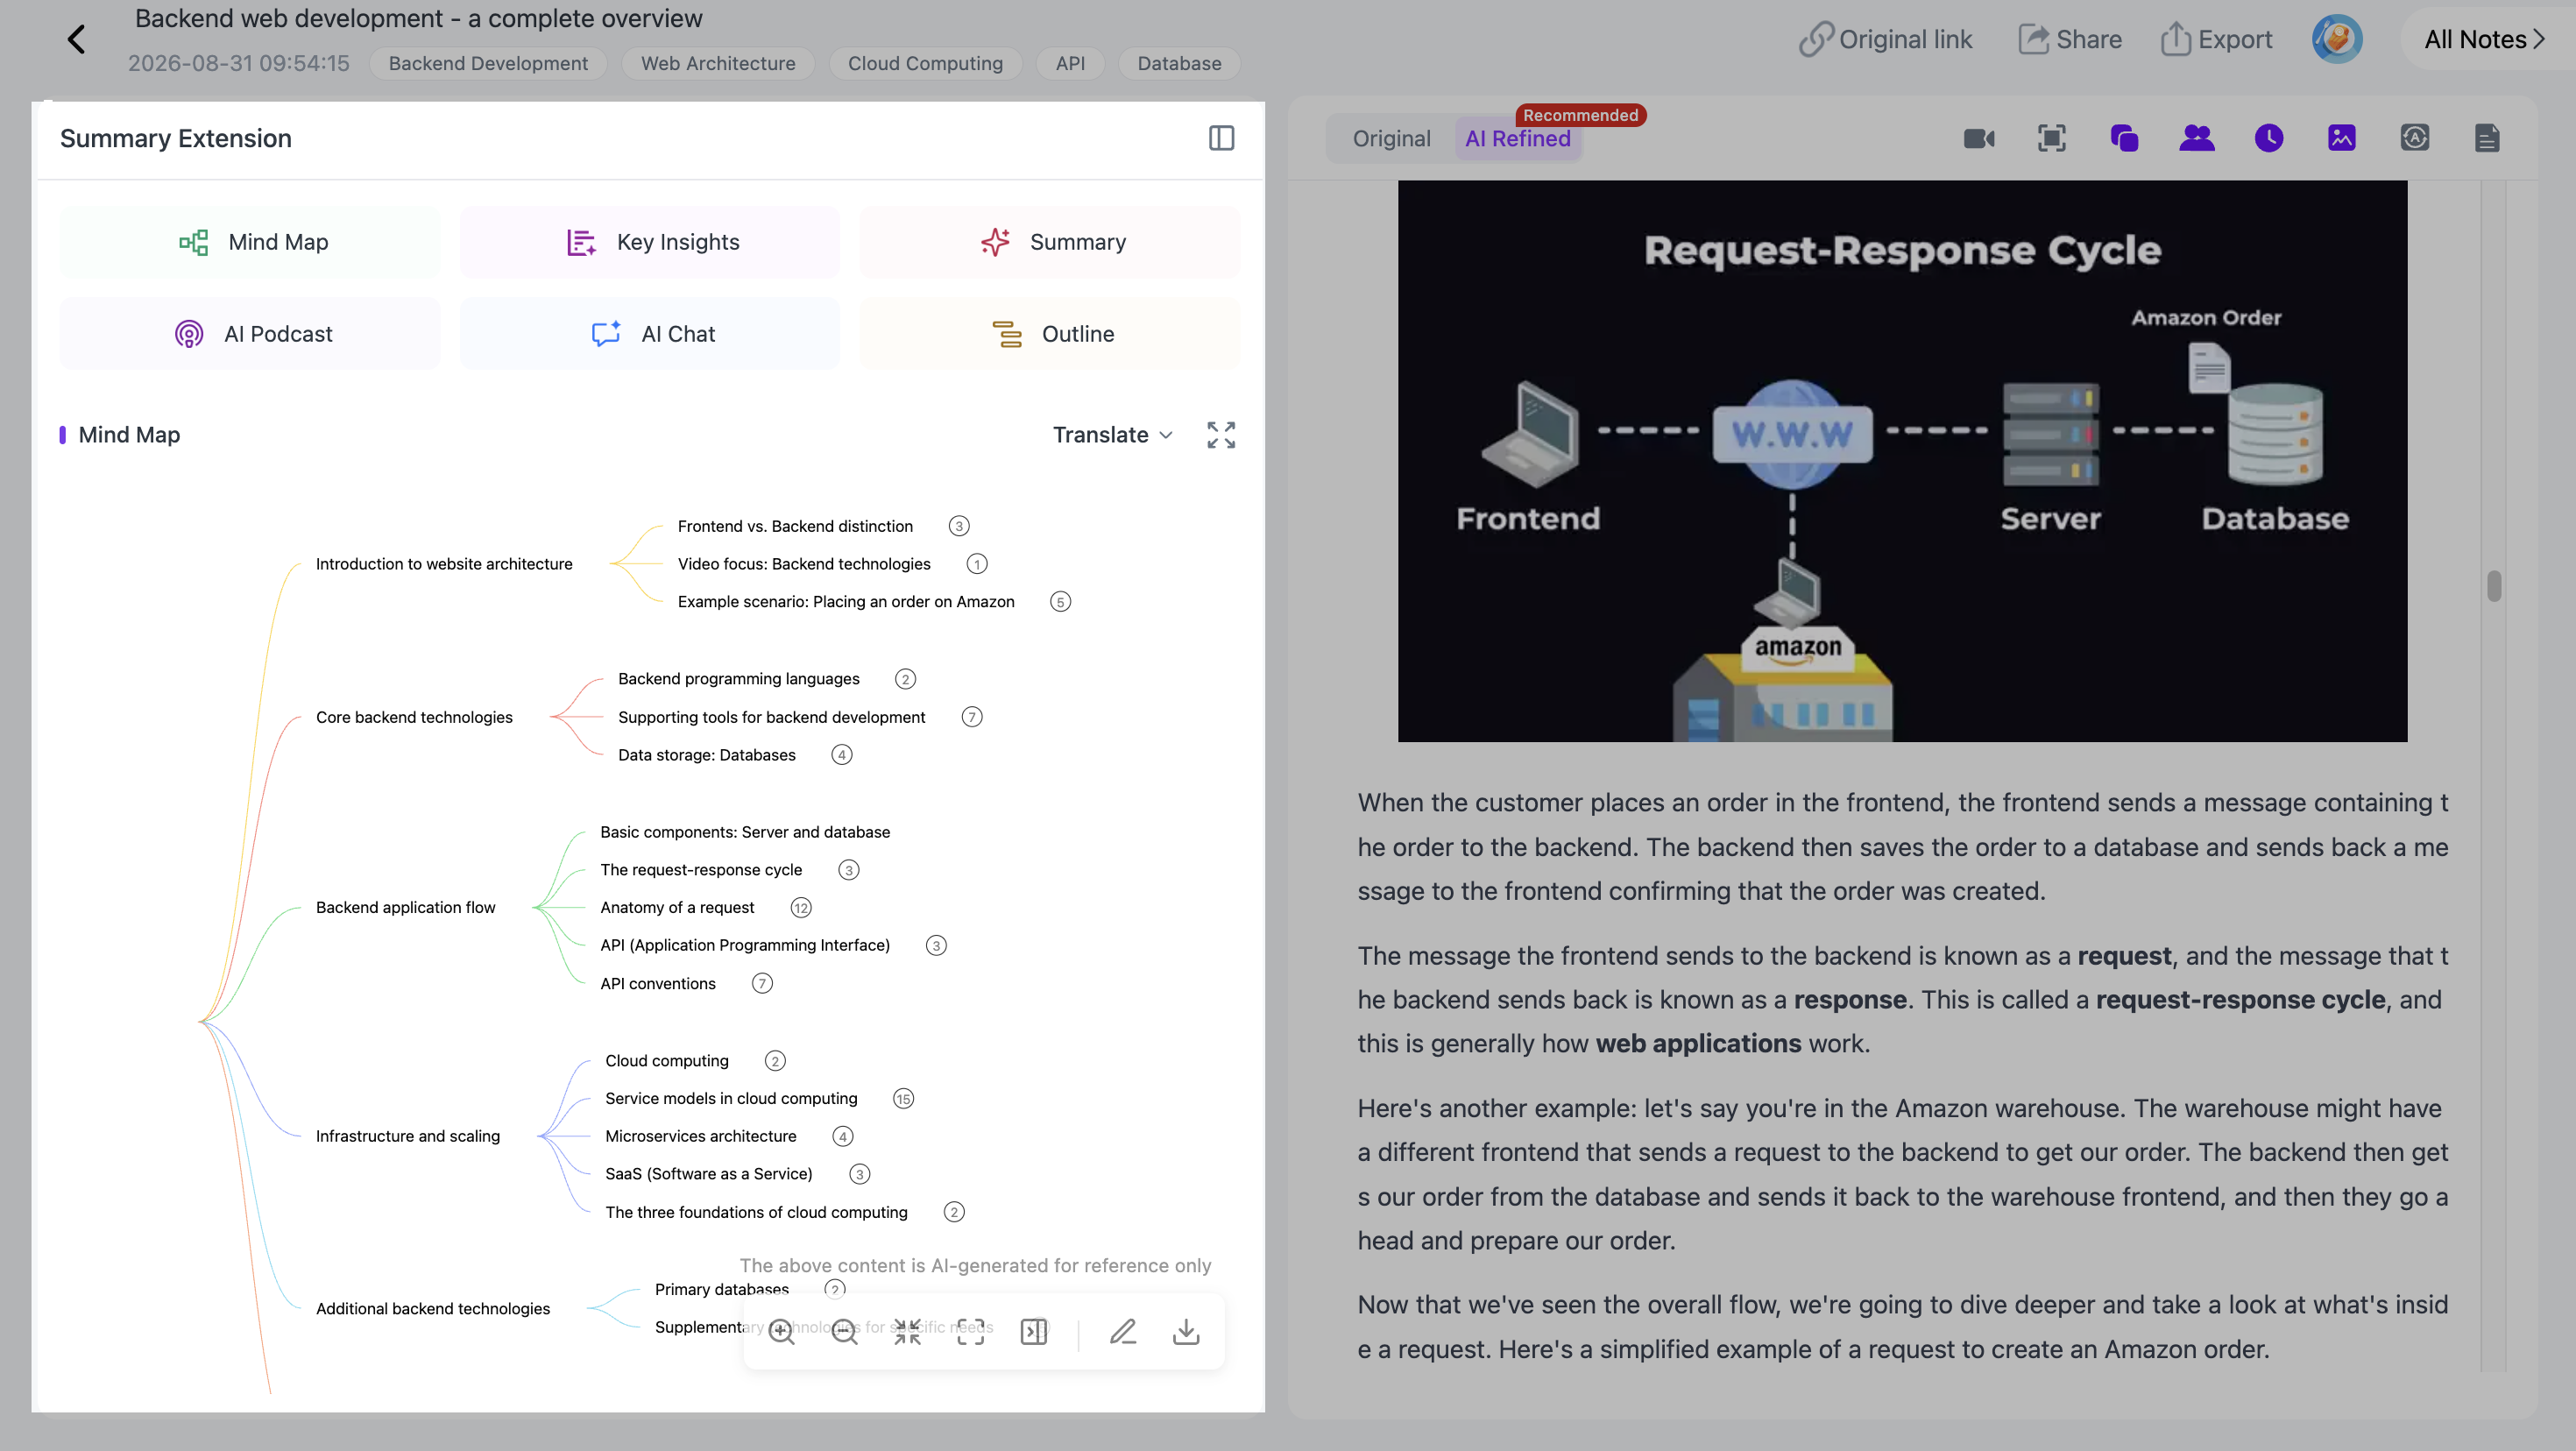Go back using the left arrow
Viewport: 2576px width, 1451px height.
[x=76, y=39]
